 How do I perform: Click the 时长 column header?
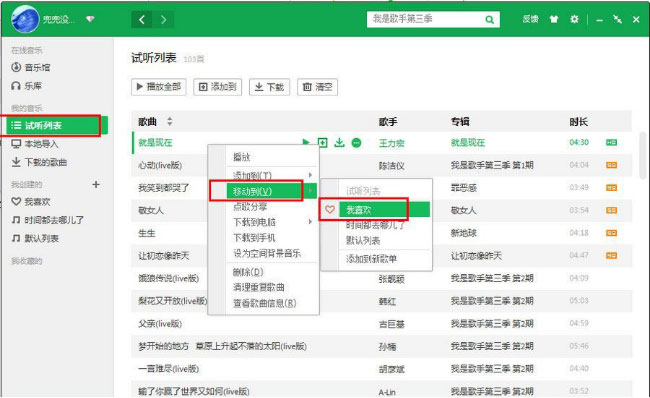click(x=578, y=121)
